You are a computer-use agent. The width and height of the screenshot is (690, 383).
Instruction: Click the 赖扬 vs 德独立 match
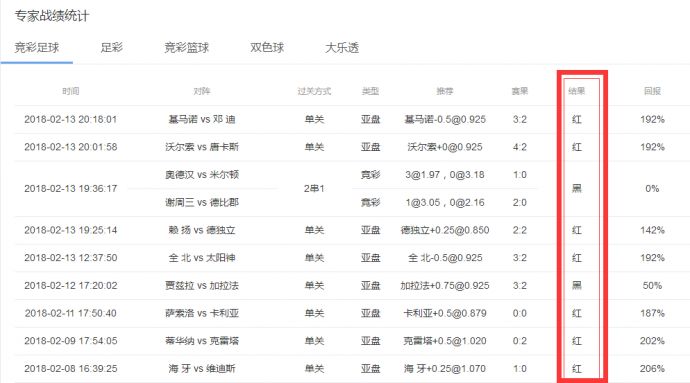202,230
